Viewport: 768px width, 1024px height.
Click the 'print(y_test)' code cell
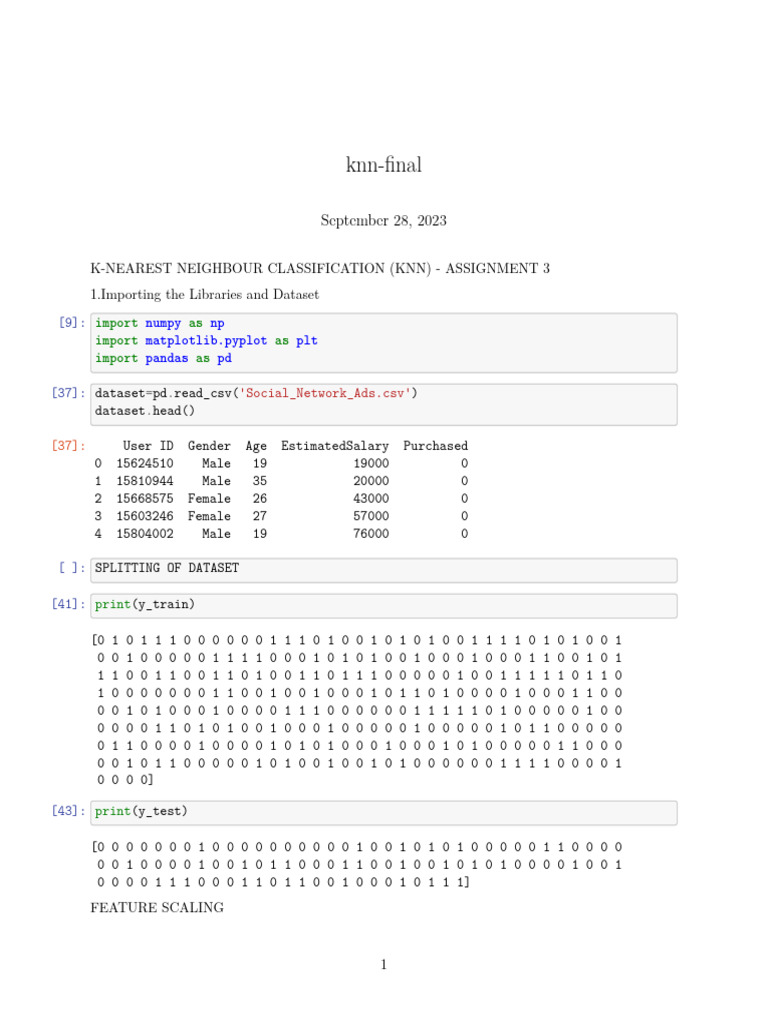(x=383, y=813)
